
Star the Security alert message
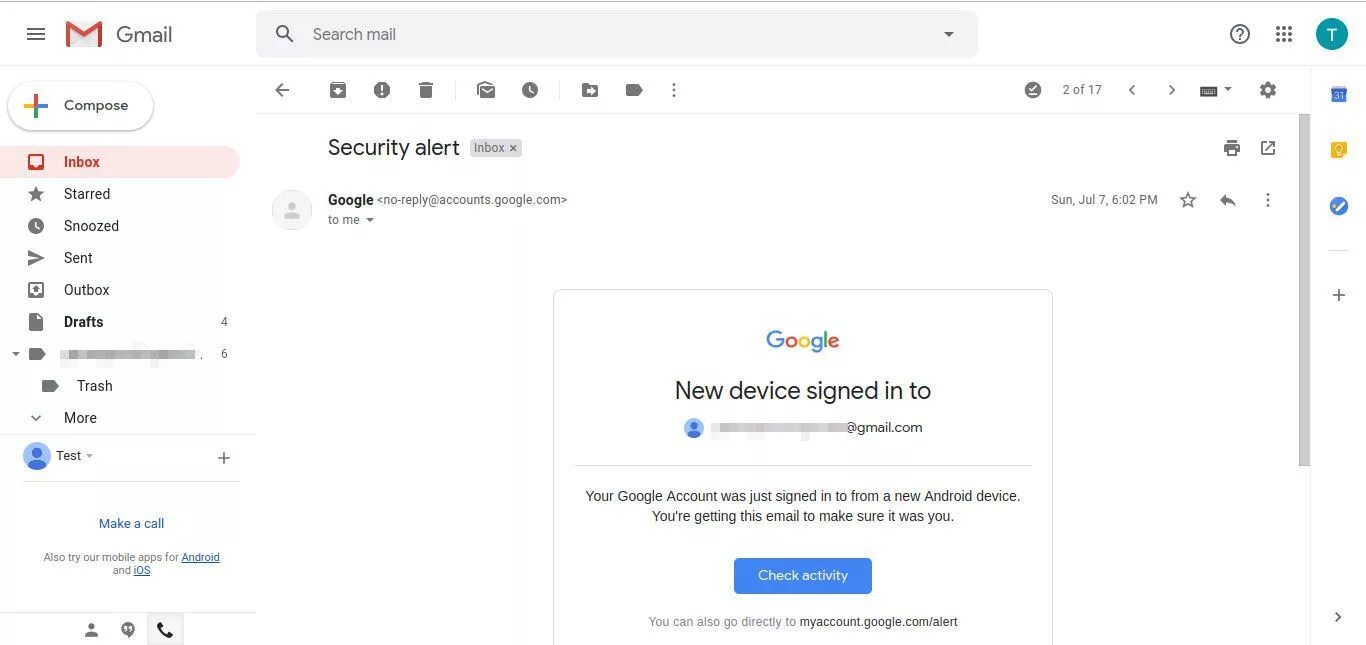[1188, 200]
